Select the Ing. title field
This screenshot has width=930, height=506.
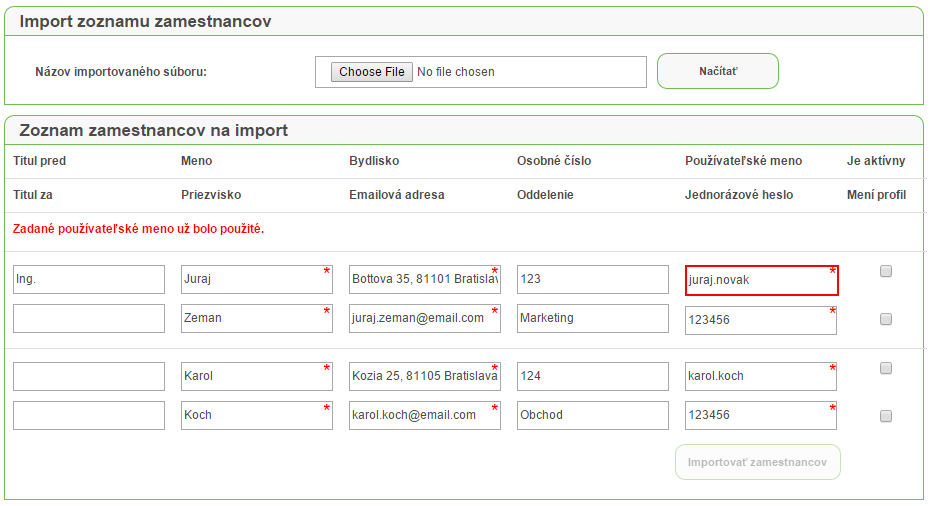[89, 279]
